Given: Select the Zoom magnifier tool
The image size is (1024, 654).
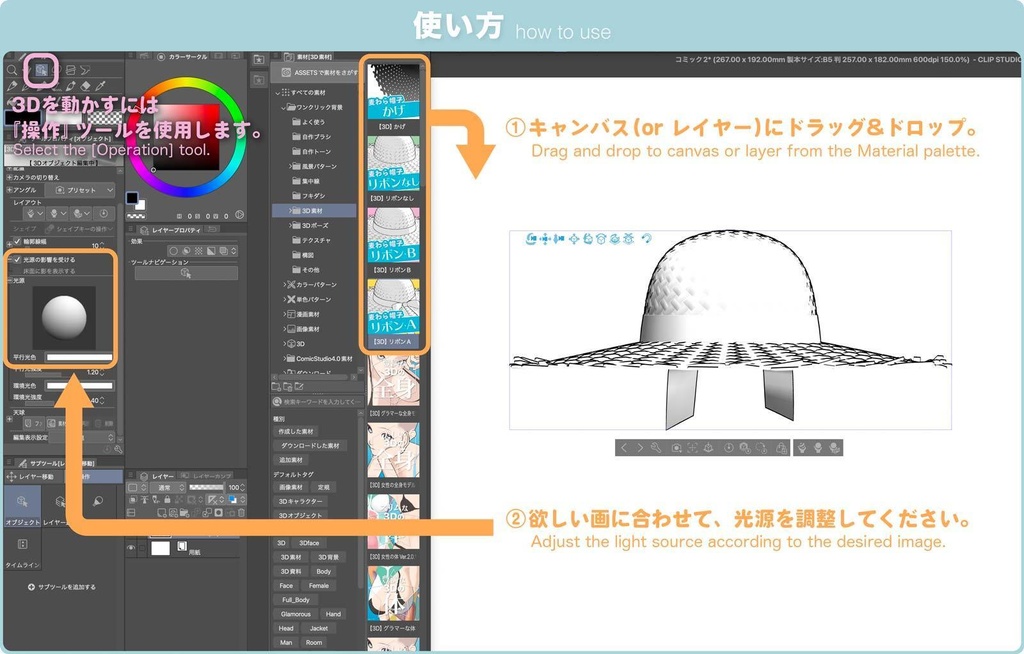Looking at the screenshot, I should (x=10, y=69).
